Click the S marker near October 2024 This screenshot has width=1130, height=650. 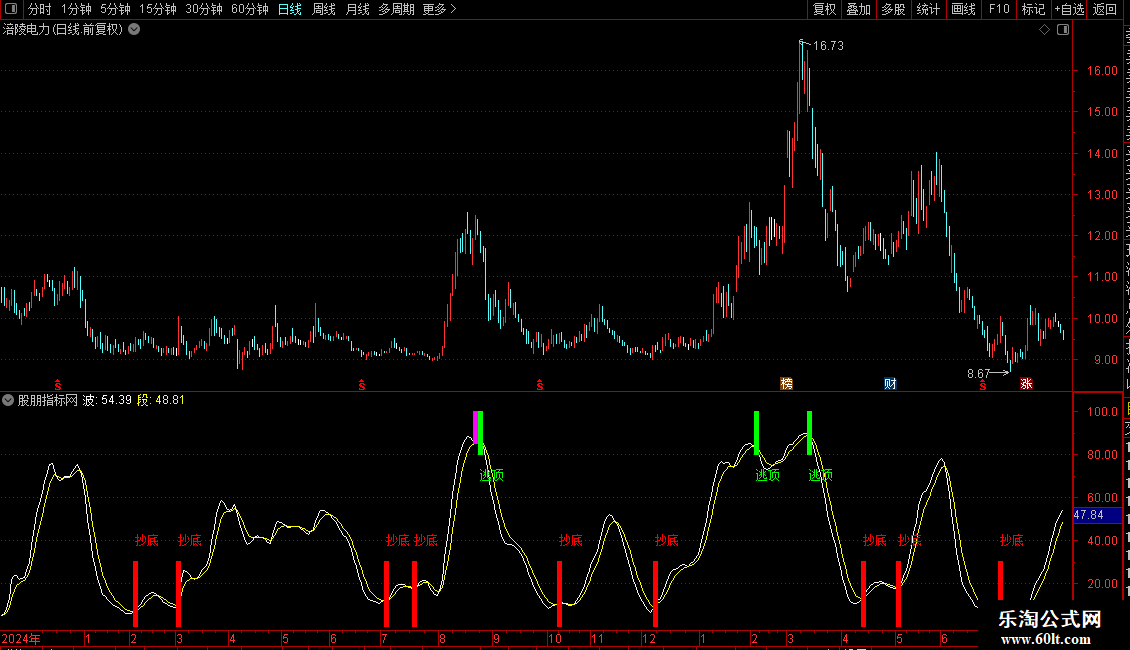[540, 386]
